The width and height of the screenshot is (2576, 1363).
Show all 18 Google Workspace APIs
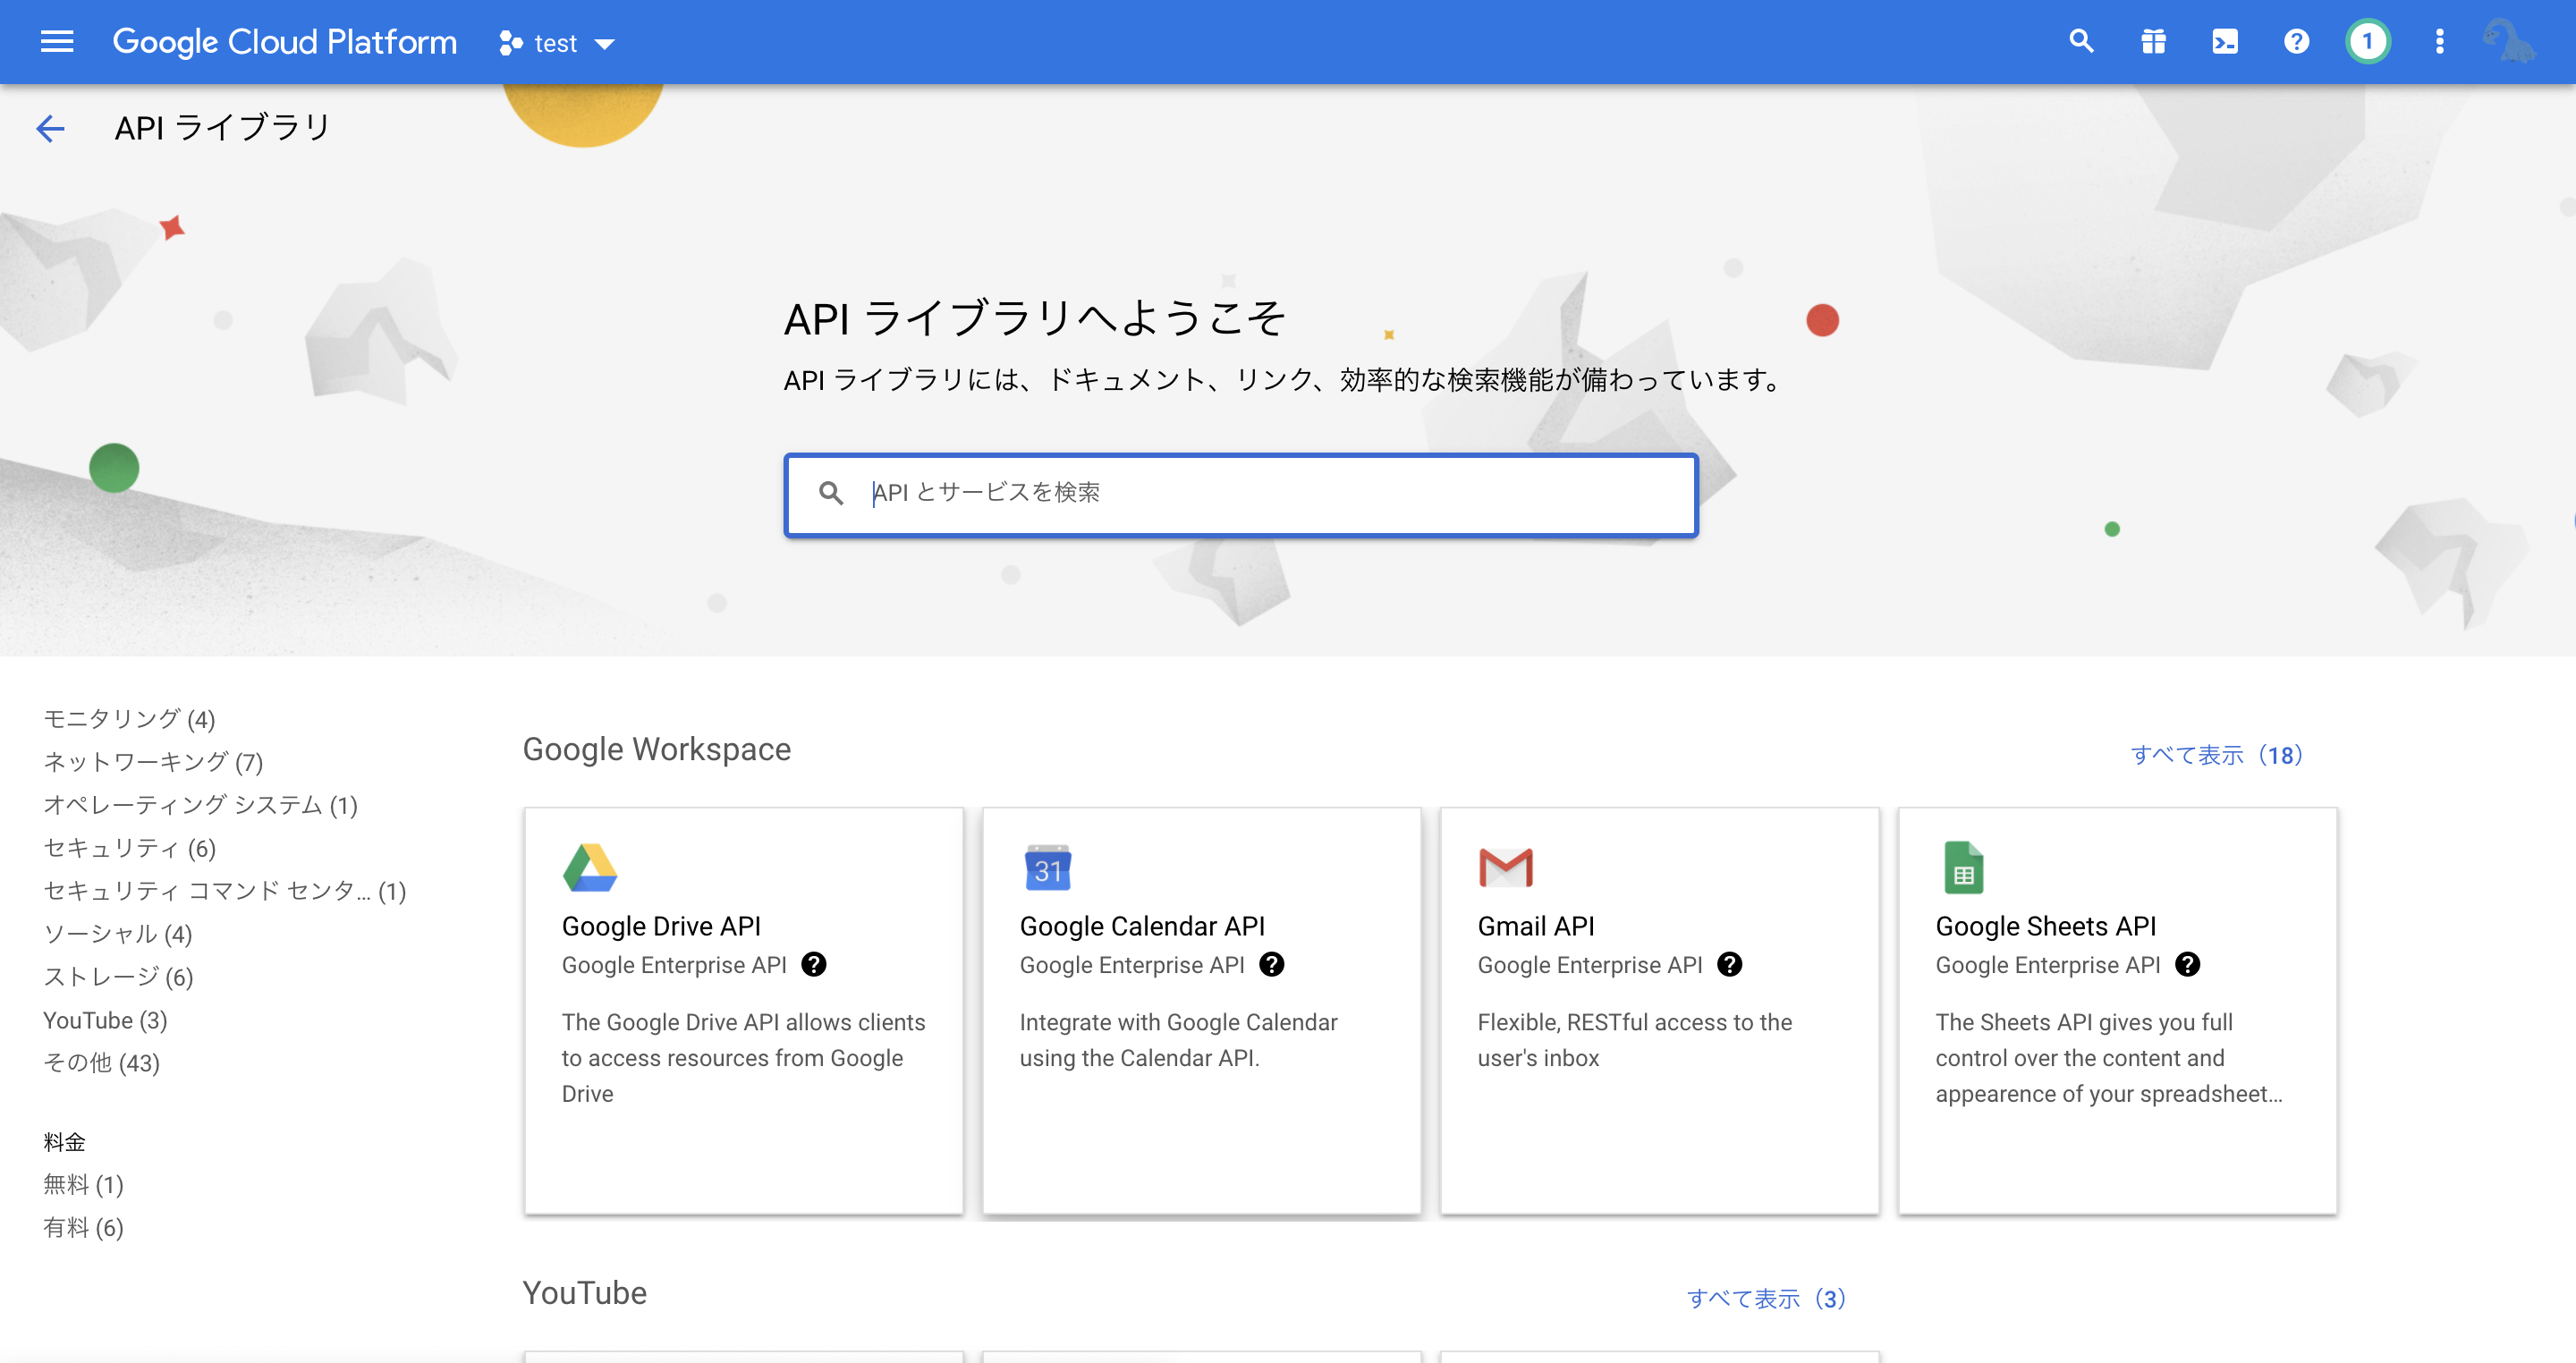pyautogui.click(x=2216, y=755)
